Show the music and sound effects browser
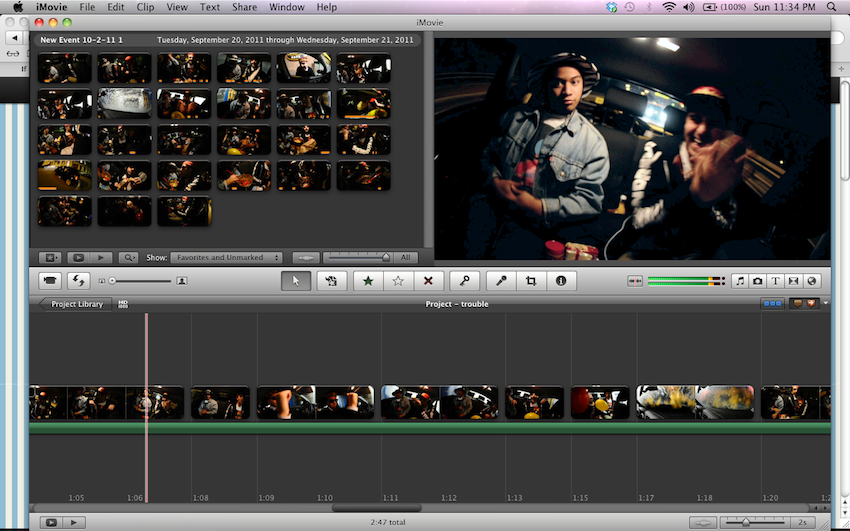The image size is (850, 531). [740, 281]
